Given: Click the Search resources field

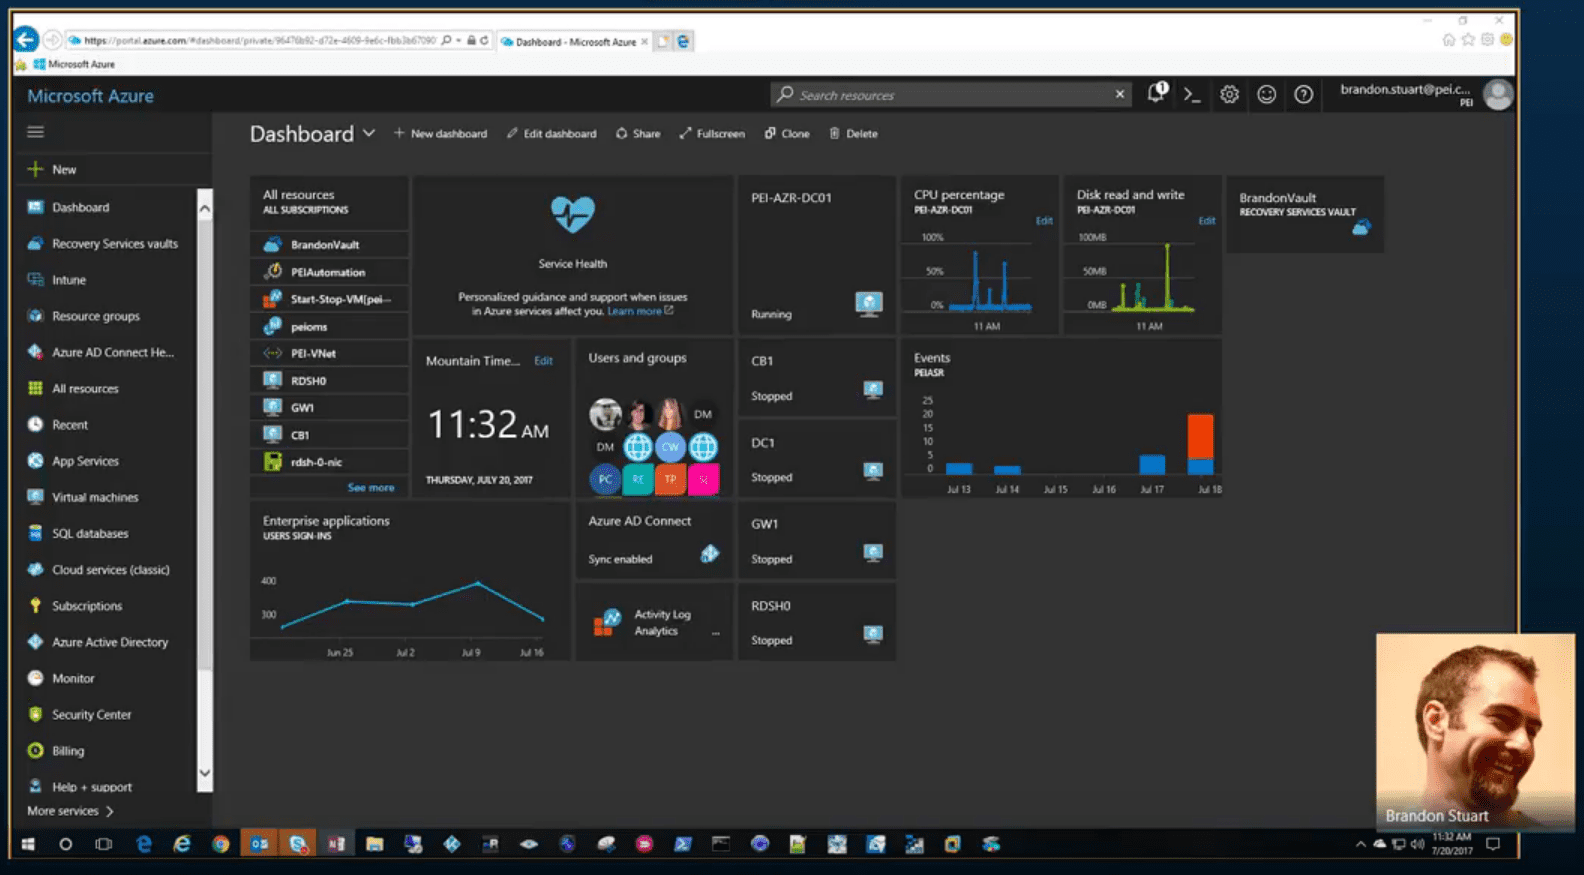Looking at the screenshot, I should tap(950, 95).
